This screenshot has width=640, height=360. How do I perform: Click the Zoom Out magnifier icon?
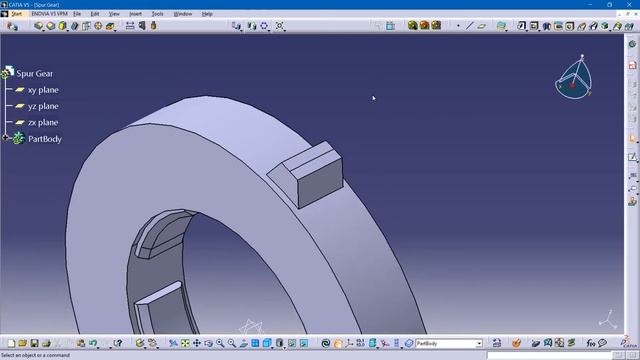point(232,343)
